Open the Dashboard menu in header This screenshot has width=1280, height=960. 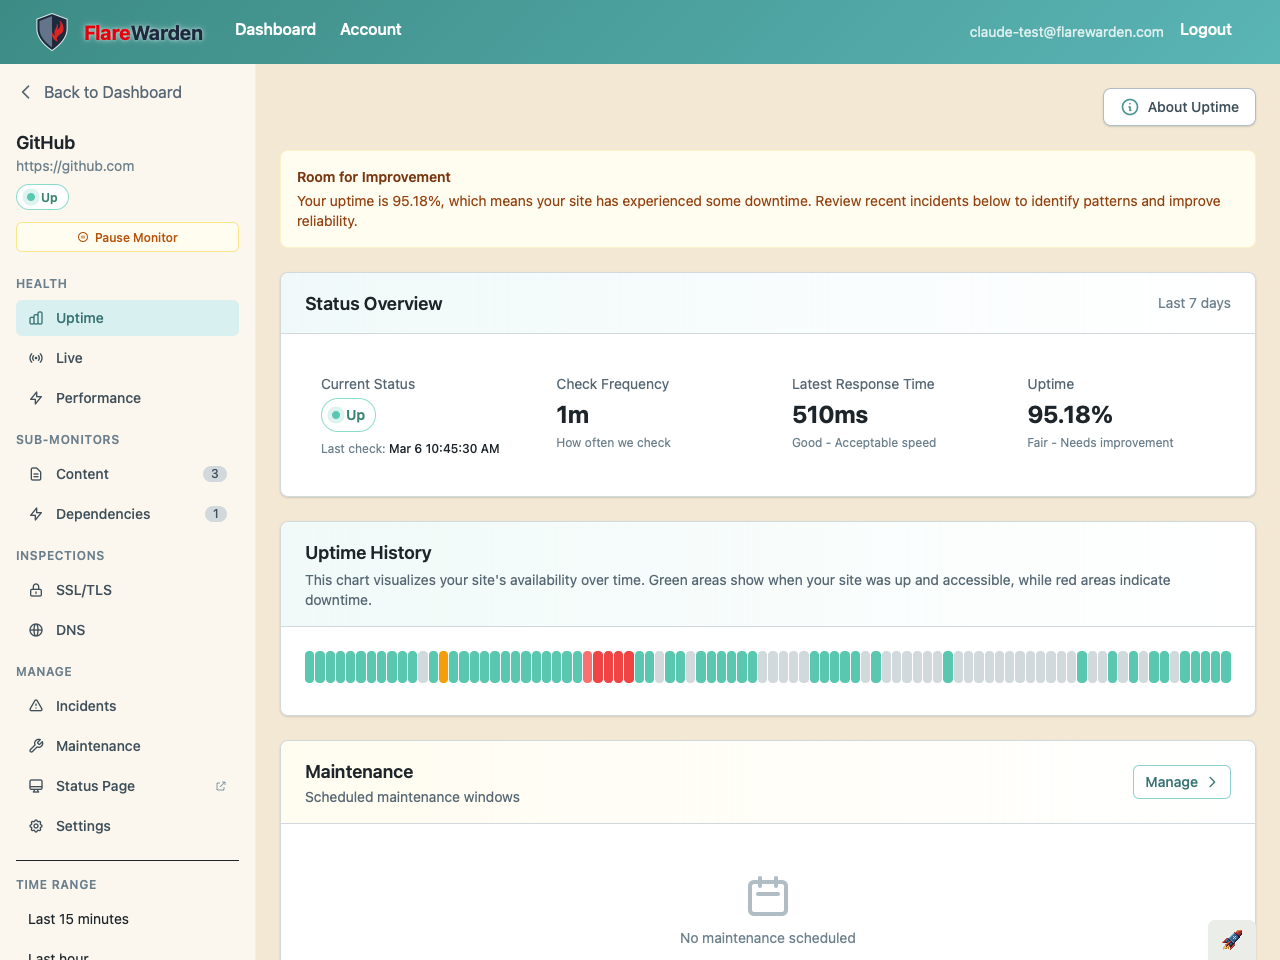pos(275,30)
